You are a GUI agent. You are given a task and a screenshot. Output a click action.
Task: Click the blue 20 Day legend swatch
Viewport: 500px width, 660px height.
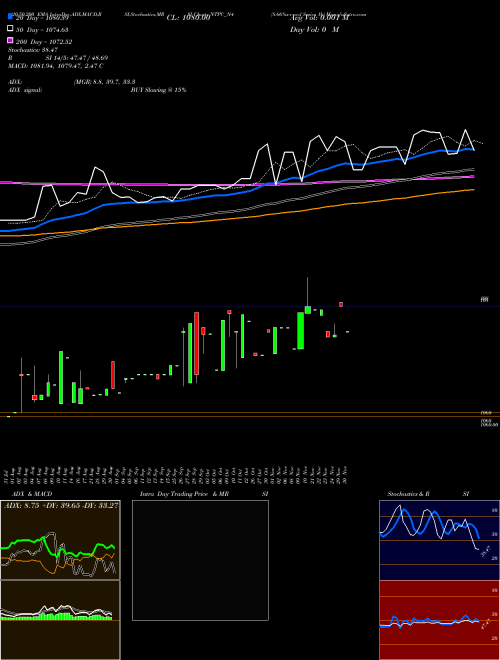(10, 17)
